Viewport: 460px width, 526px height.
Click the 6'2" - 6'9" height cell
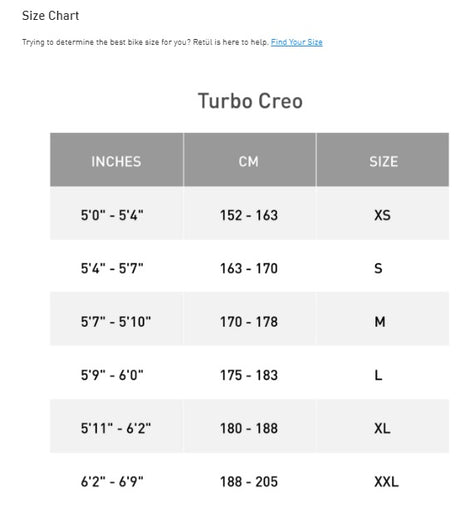coord(116,480)
